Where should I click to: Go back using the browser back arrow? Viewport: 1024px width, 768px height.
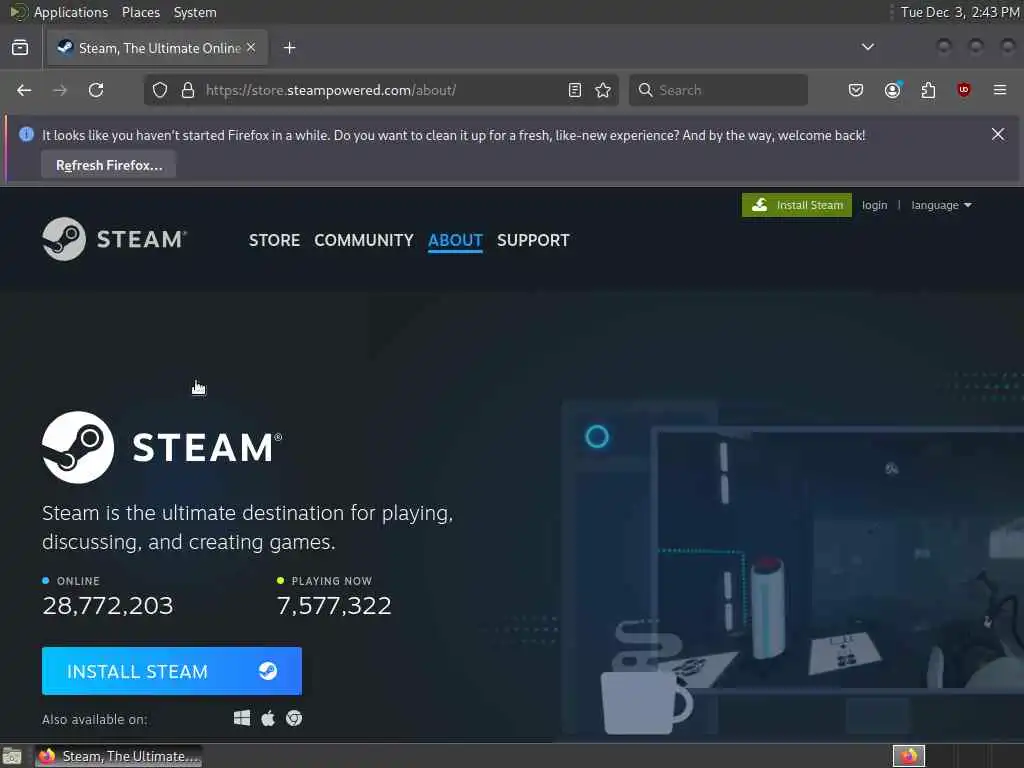[x=24, y=90]
